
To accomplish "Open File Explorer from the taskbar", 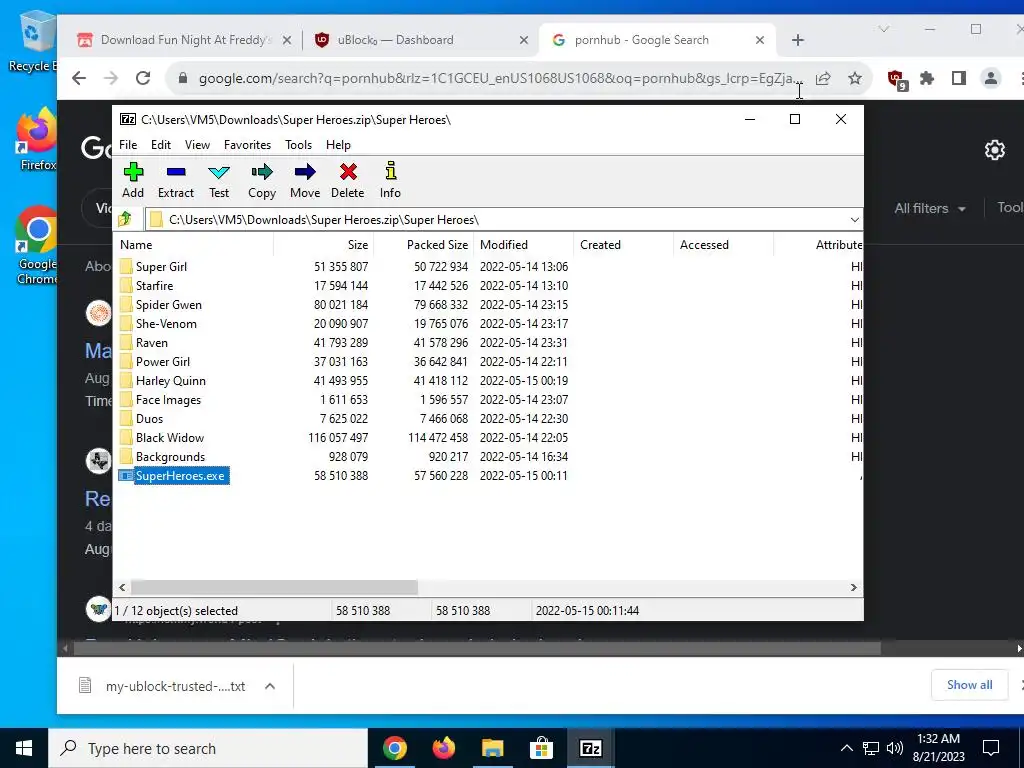I will pos(492,748).
